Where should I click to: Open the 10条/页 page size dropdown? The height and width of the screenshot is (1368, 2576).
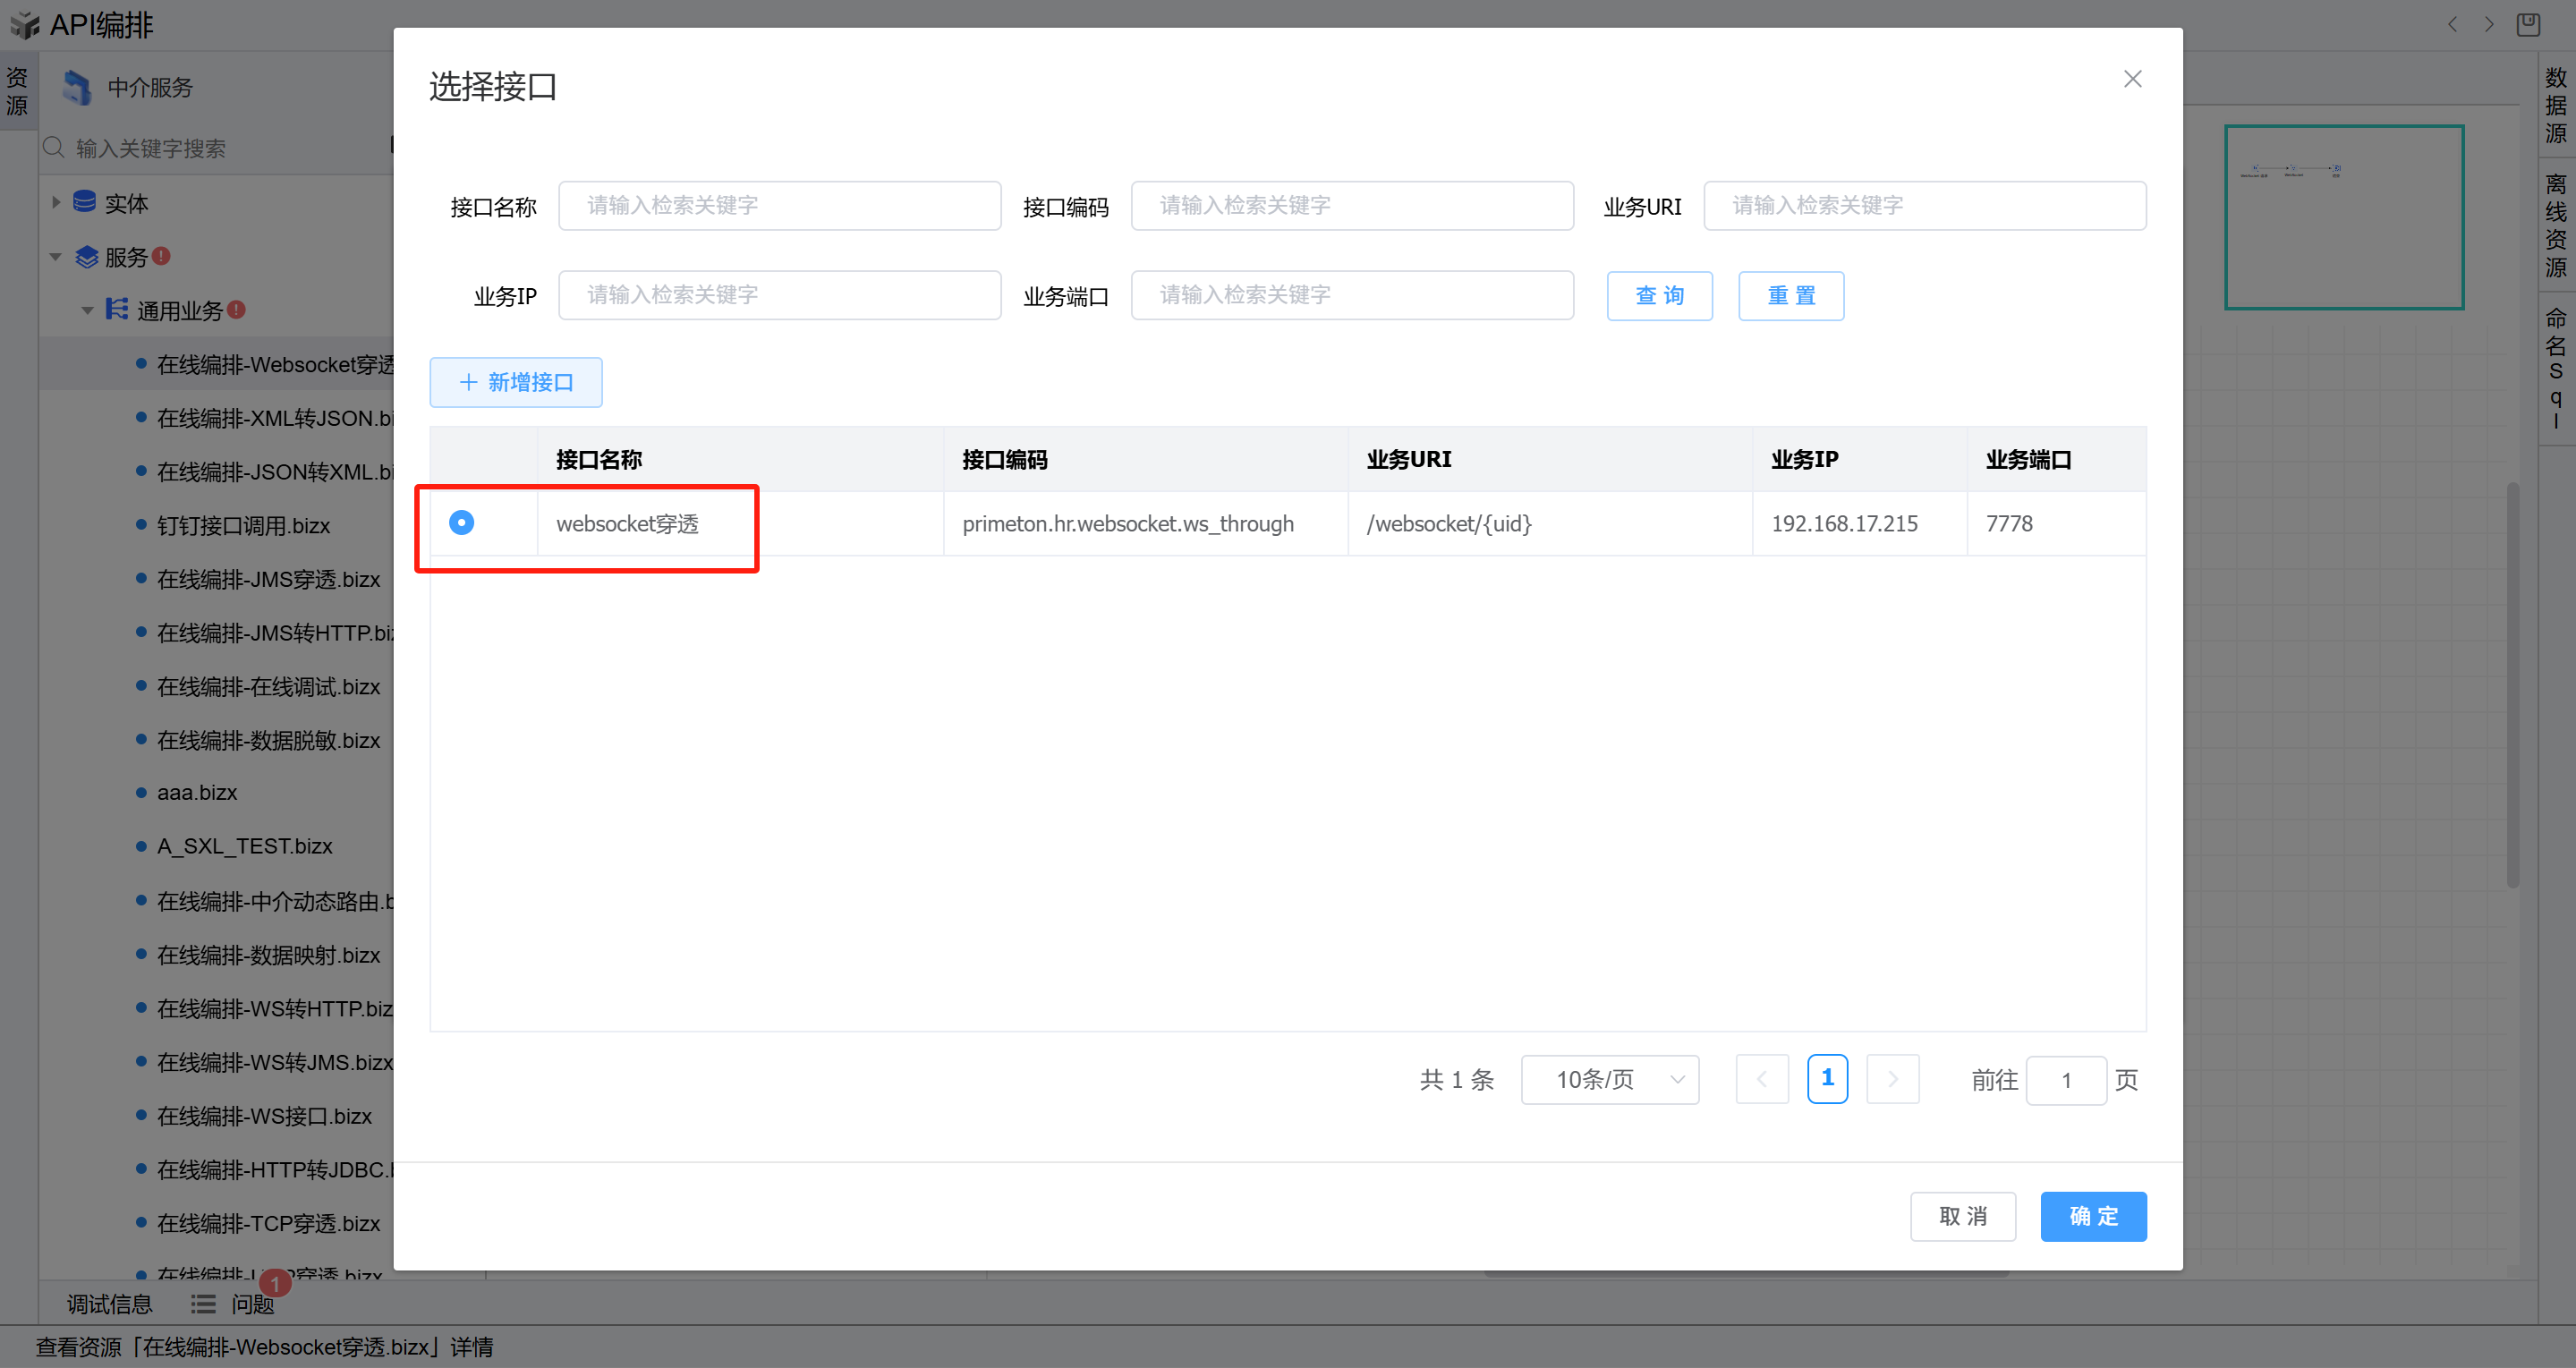(x=1609, y=1080)
